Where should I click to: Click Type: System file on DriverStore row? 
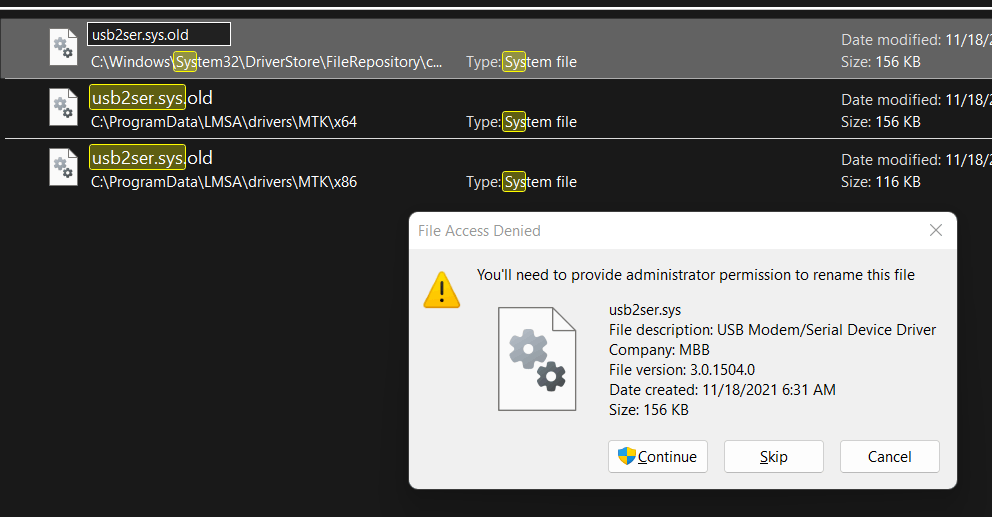tap(521, 62)
